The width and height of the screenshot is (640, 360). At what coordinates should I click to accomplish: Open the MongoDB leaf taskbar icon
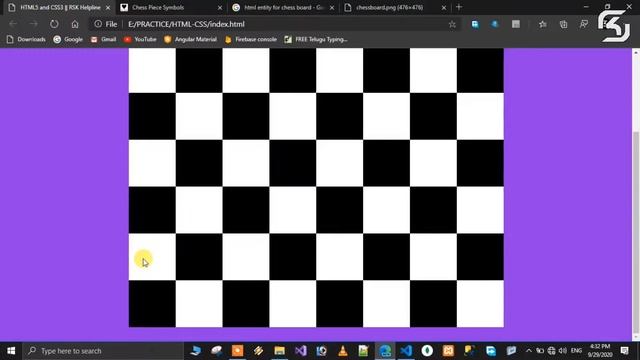pyautogui.click(x=427, y=351)
